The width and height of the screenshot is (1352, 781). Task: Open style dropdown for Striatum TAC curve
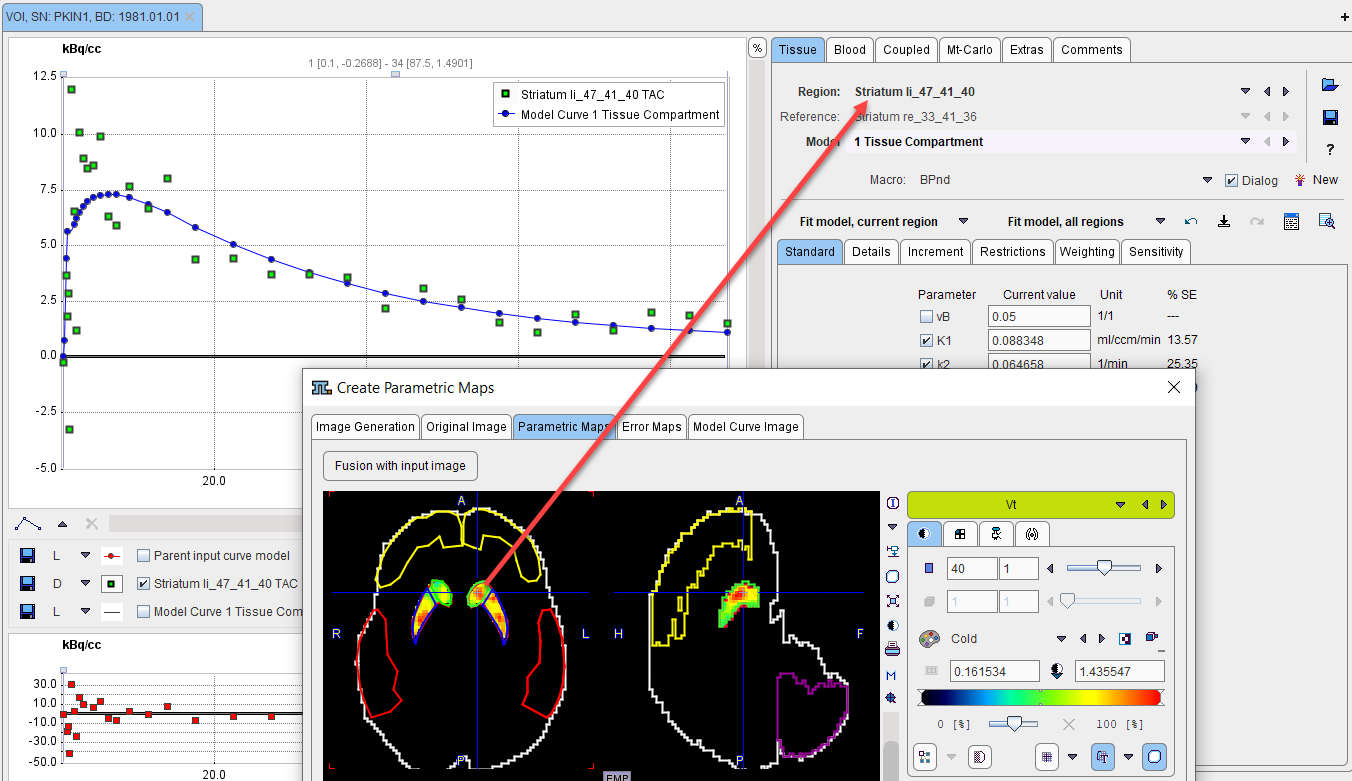[85, 584]
